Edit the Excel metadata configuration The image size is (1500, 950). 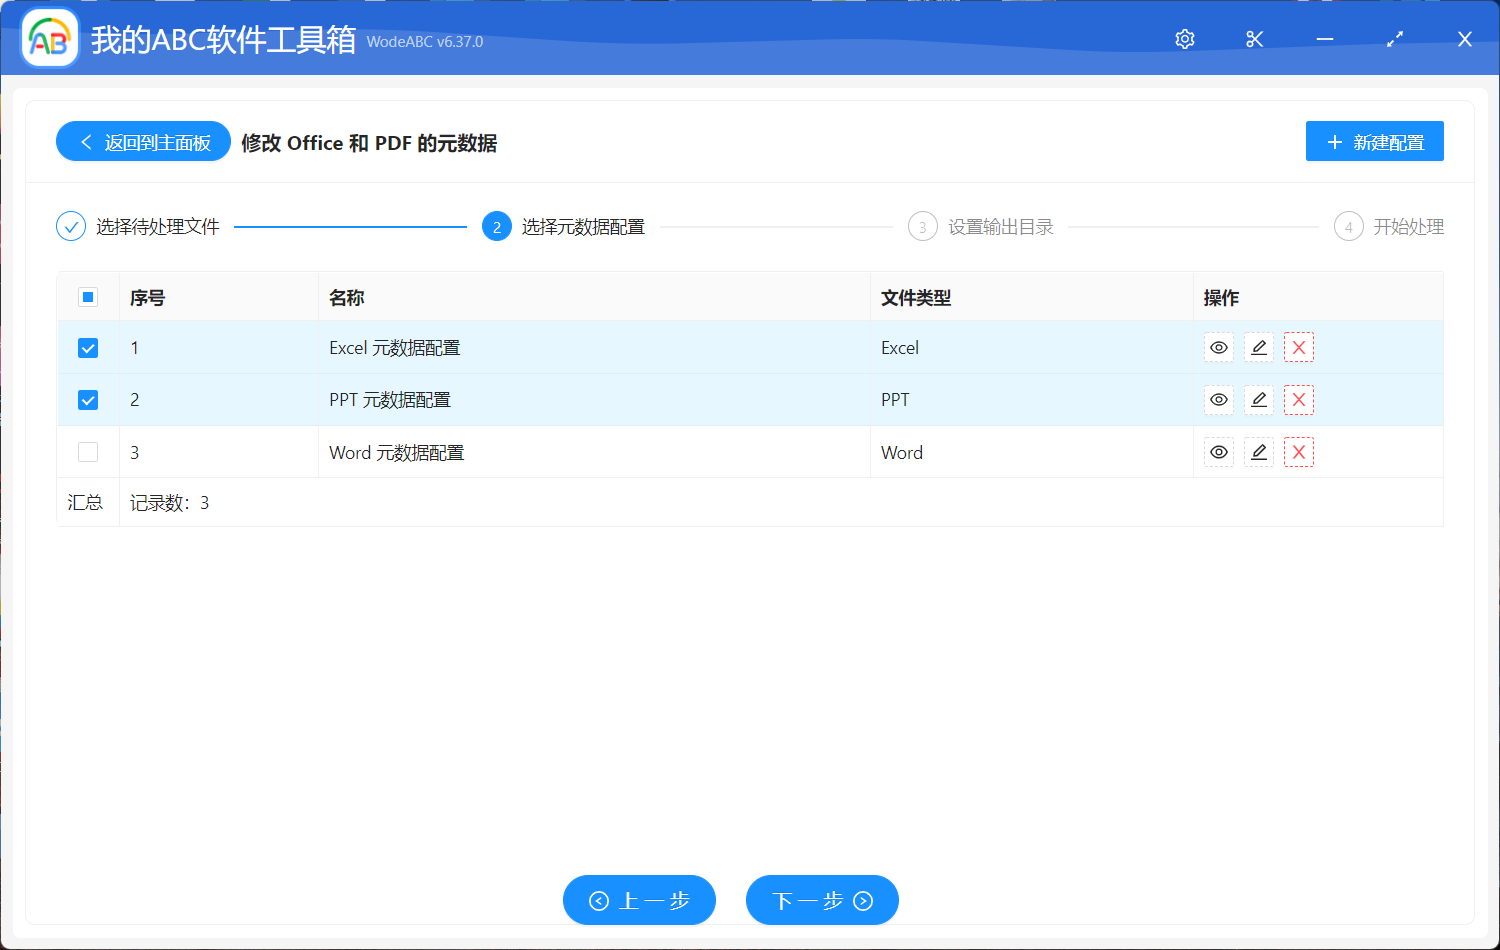point(1259,348)
